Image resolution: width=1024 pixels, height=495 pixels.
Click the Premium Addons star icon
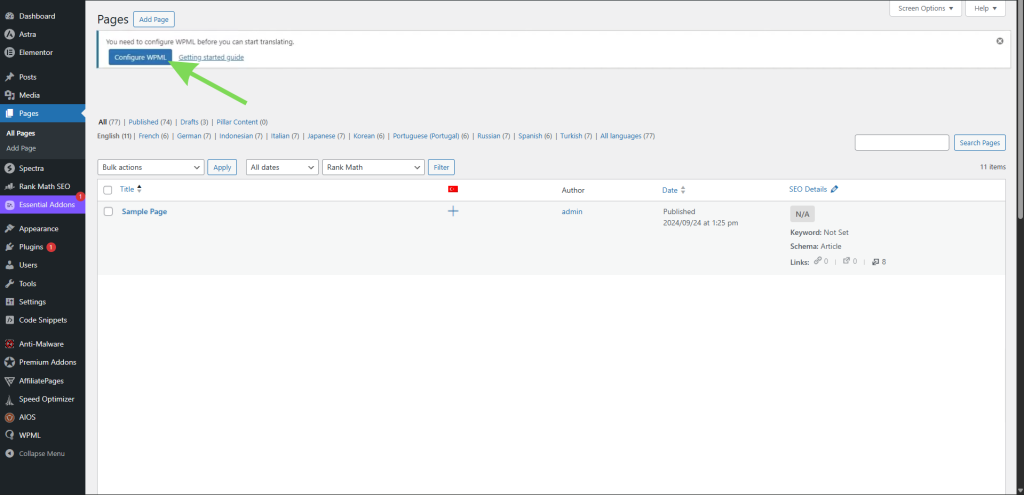(x=9, y=362)
